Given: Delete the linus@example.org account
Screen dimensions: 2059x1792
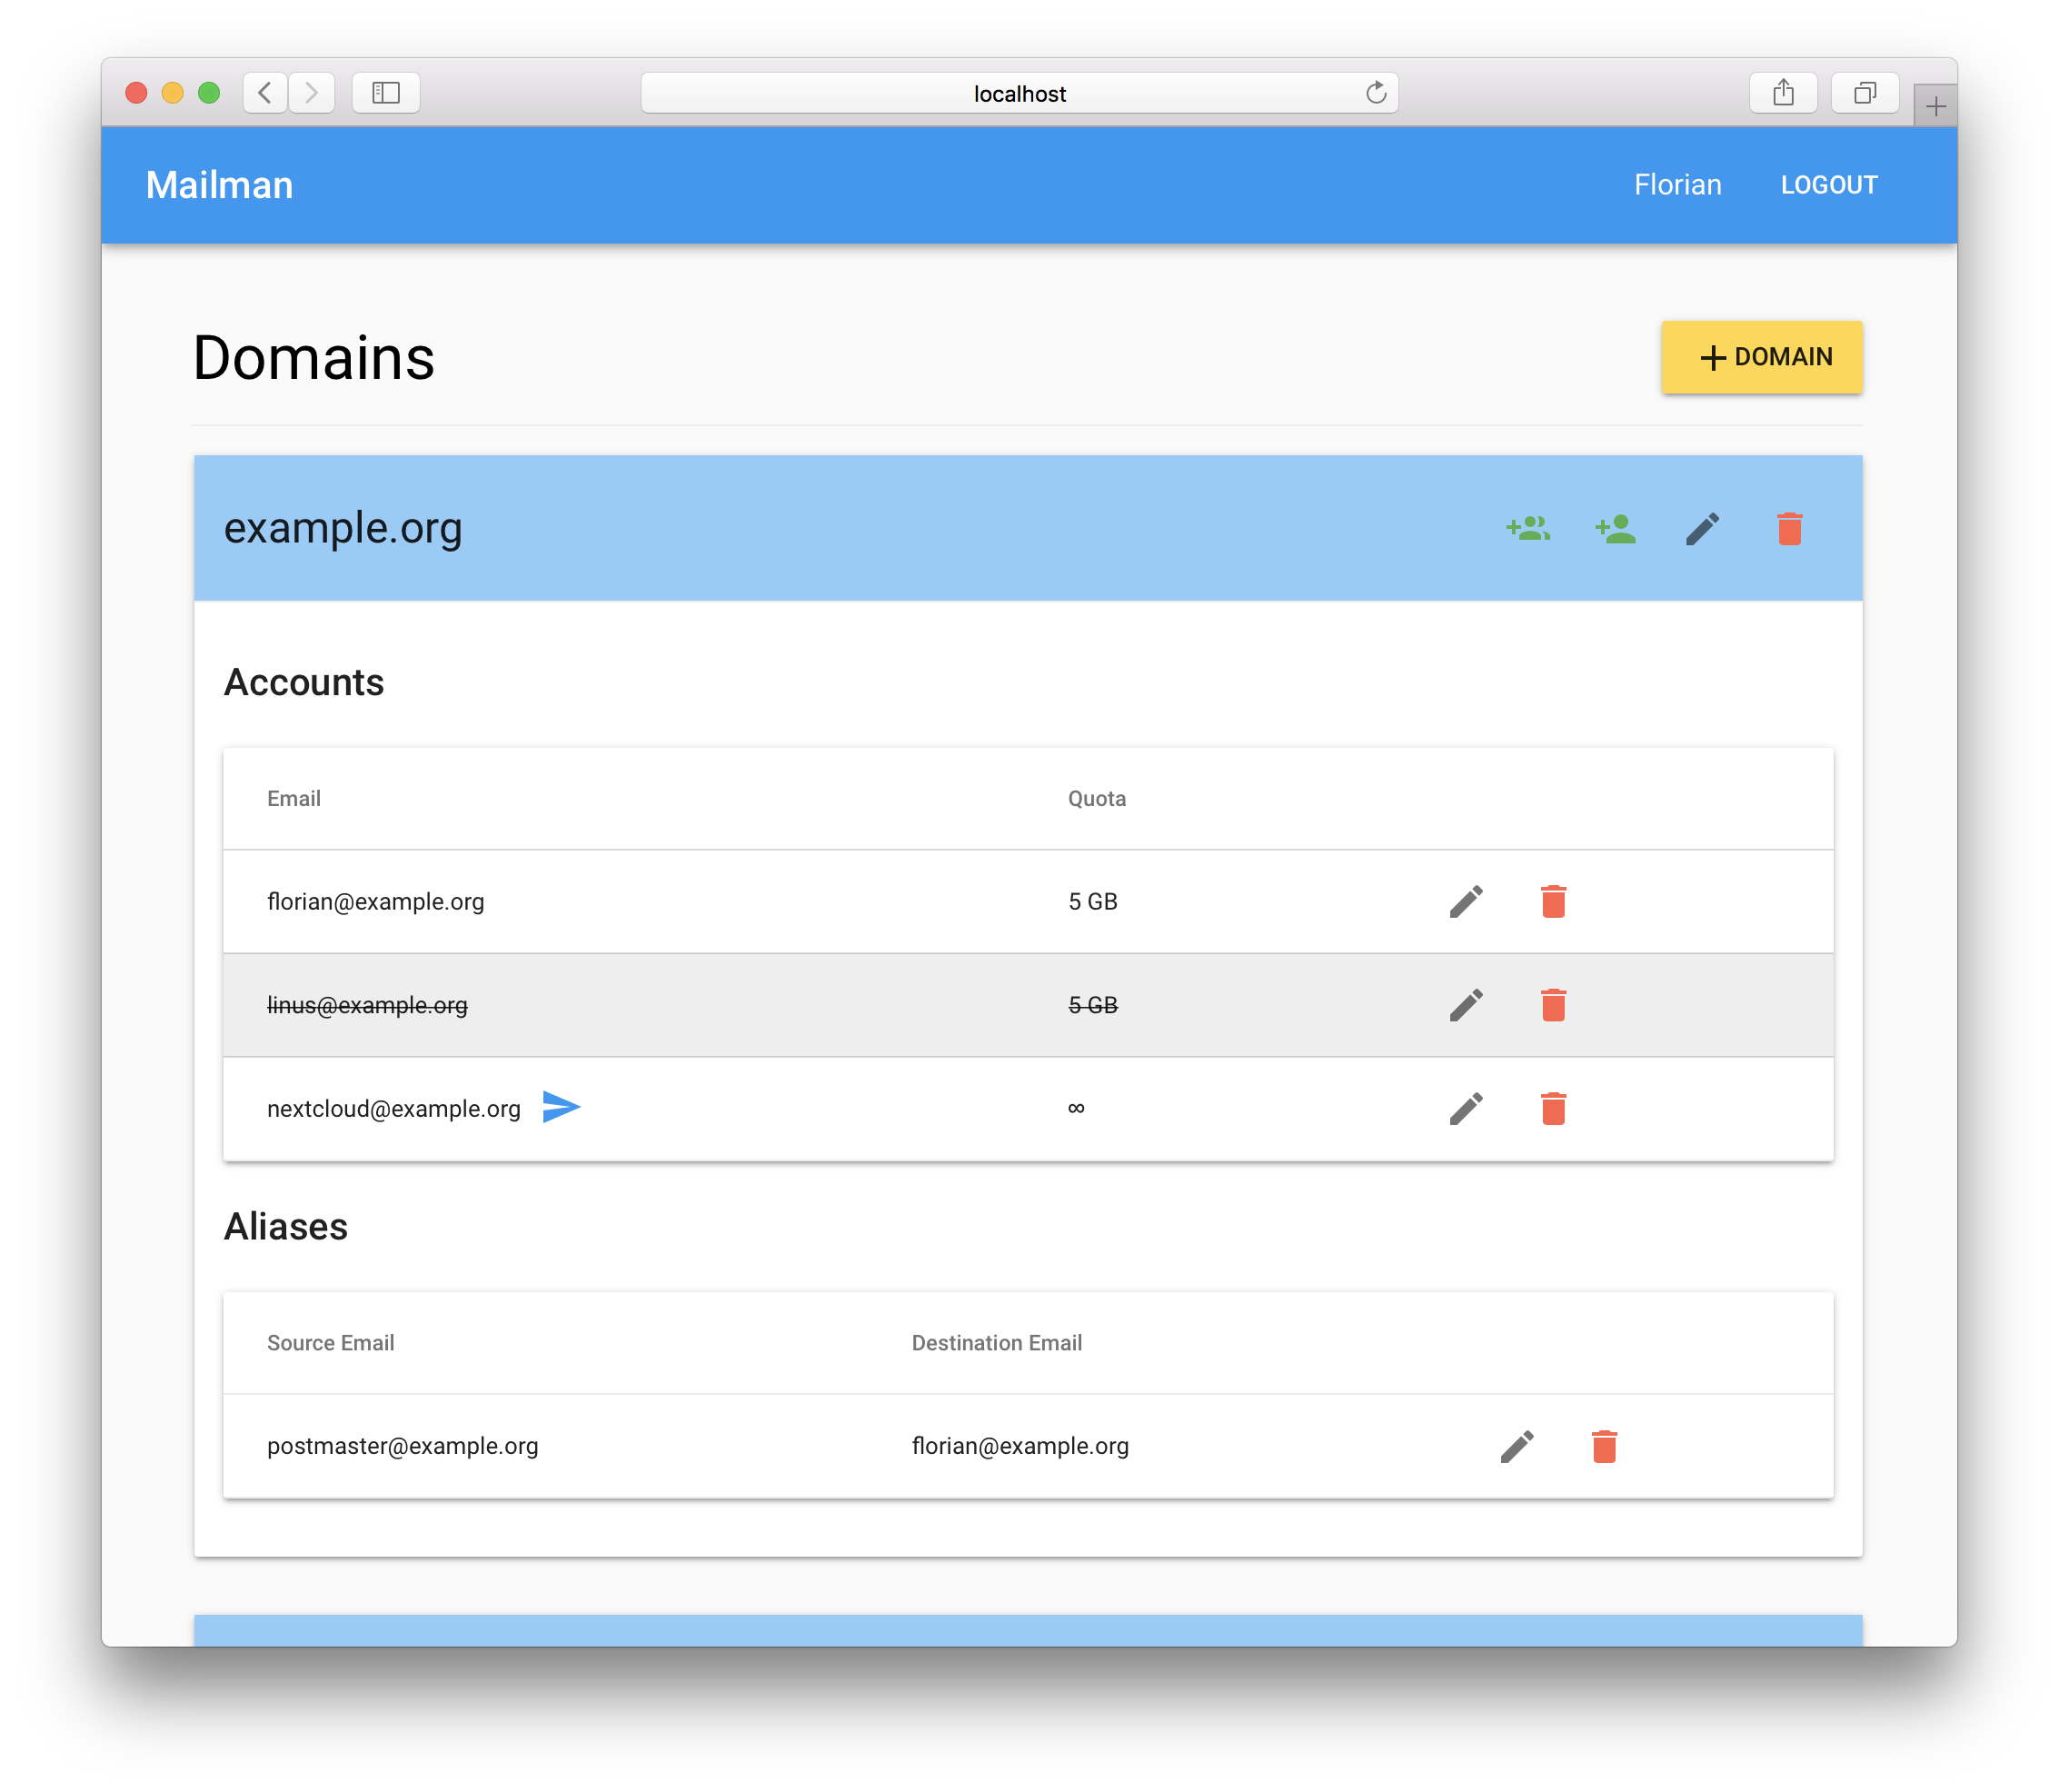Looking at the screenshot, I should pos(1553,1005).
